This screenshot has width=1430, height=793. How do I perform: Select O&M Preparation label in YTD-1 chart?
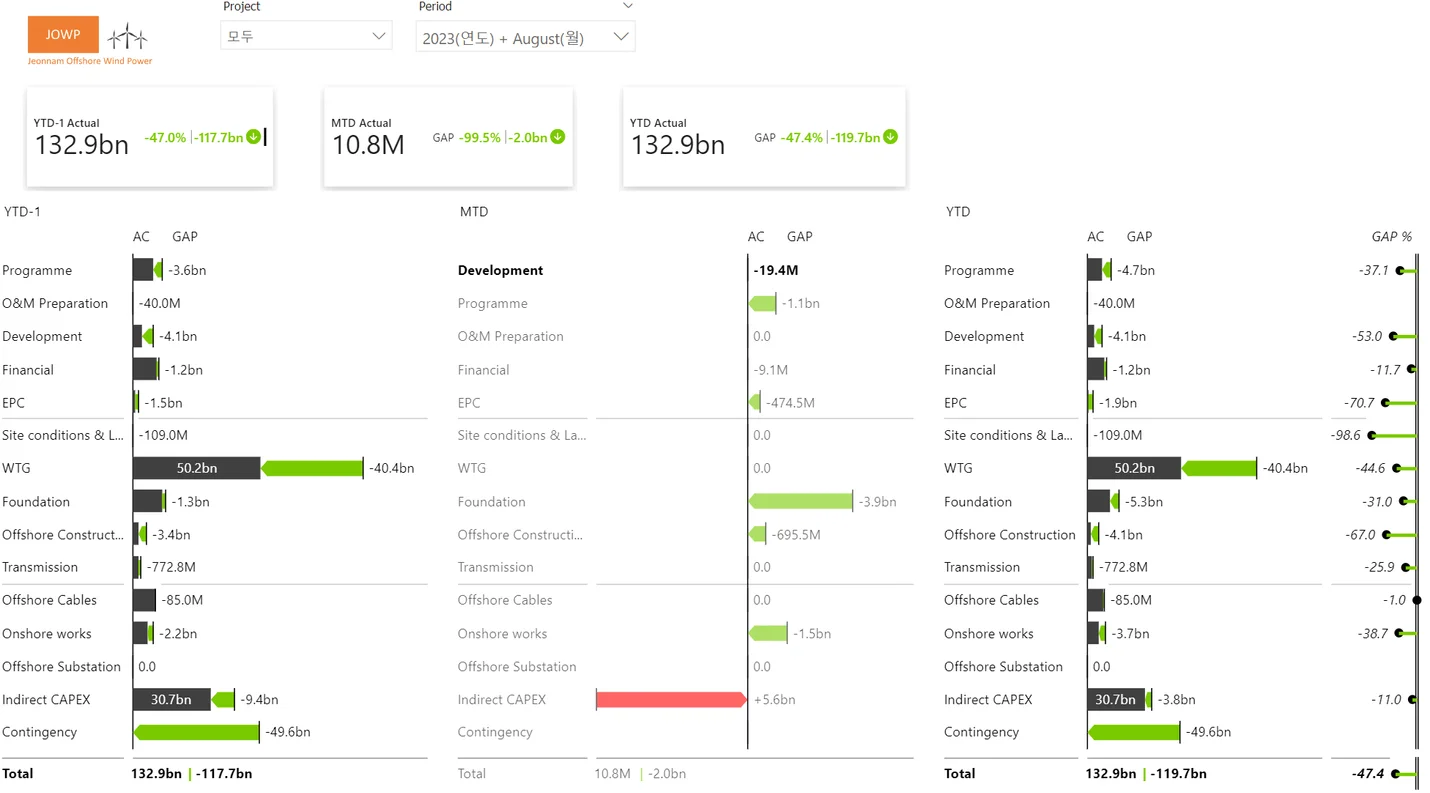coord(55,303)
